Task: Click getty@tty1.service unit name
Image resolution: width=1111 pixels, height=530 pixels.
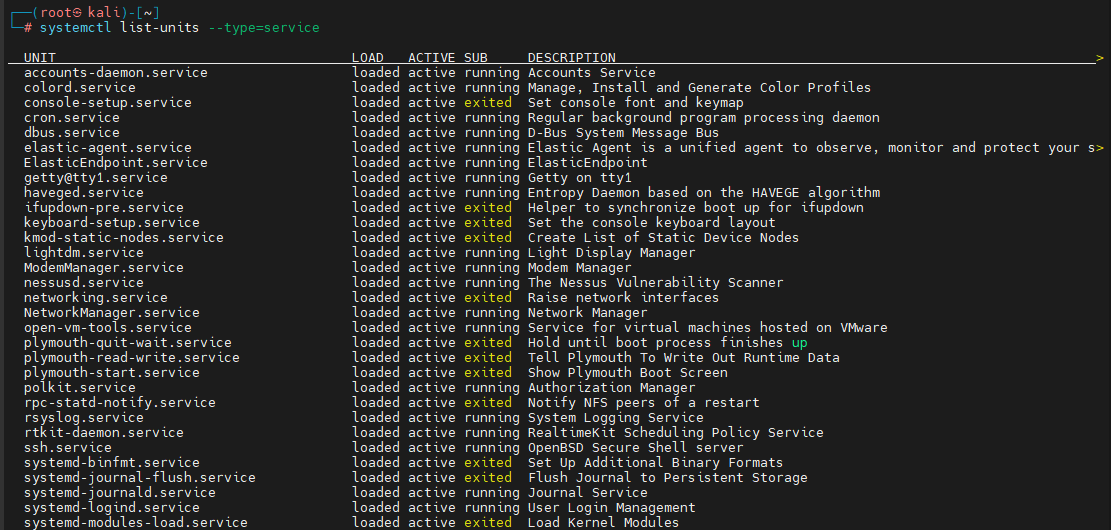Action: [96, 178]
